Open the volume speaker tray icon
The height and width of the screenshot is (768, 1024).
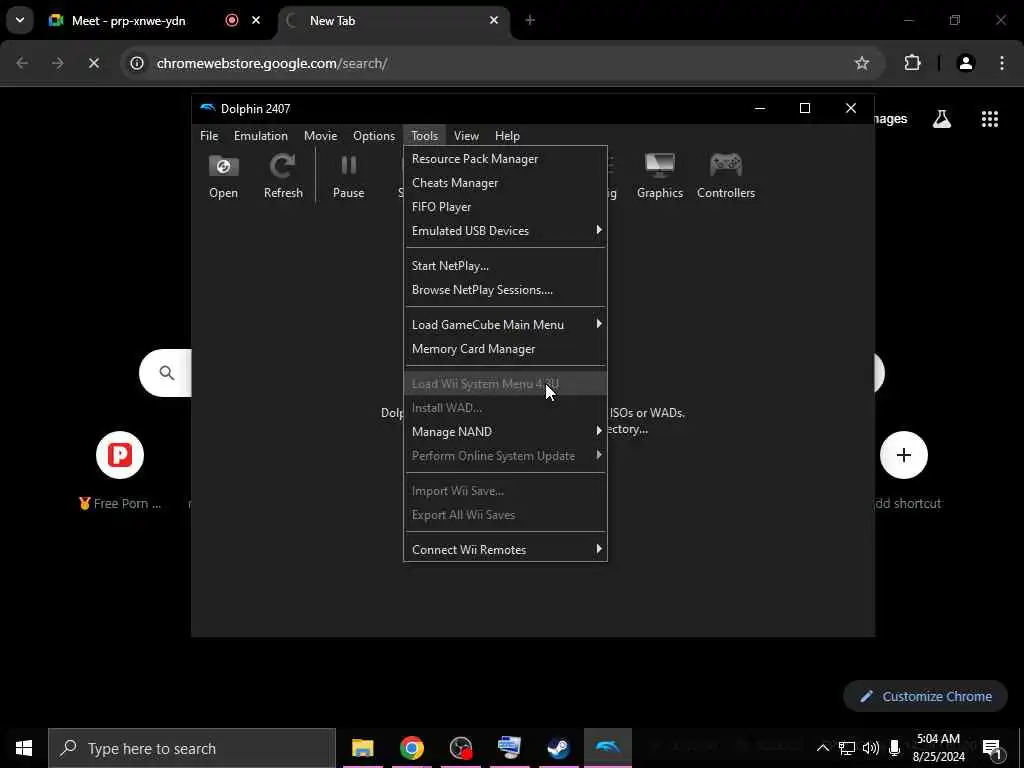click(x=871, y=748)
